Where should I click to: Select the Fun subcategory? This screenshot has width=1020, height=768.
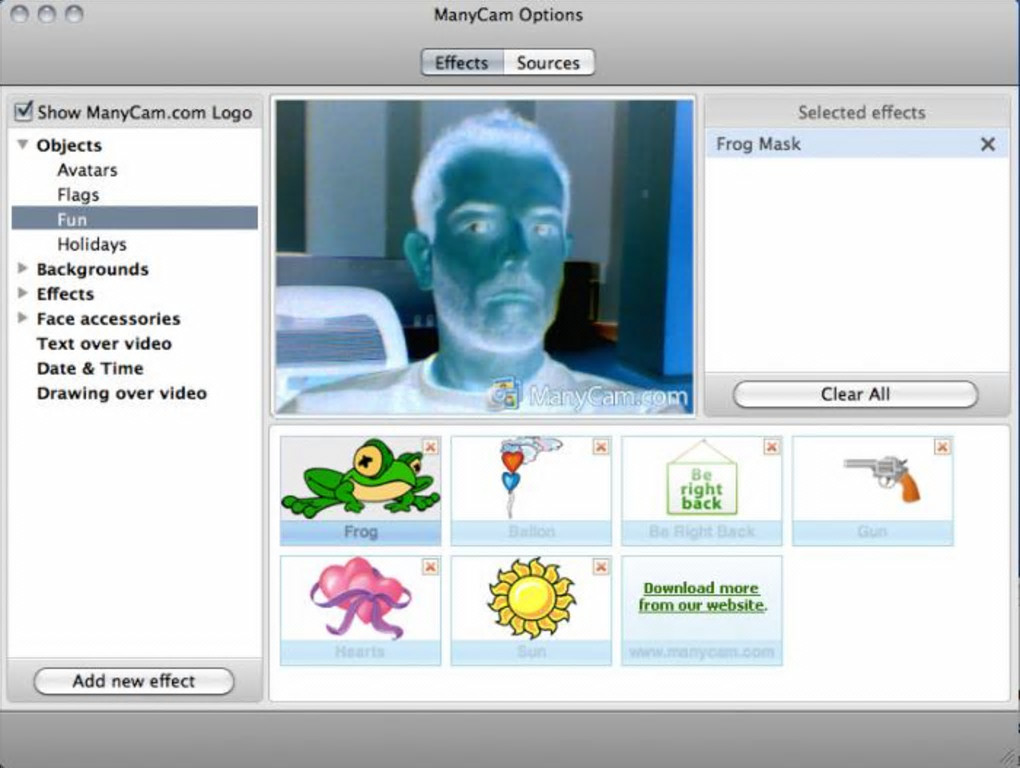pyautogui.click(x=135, y=218)
